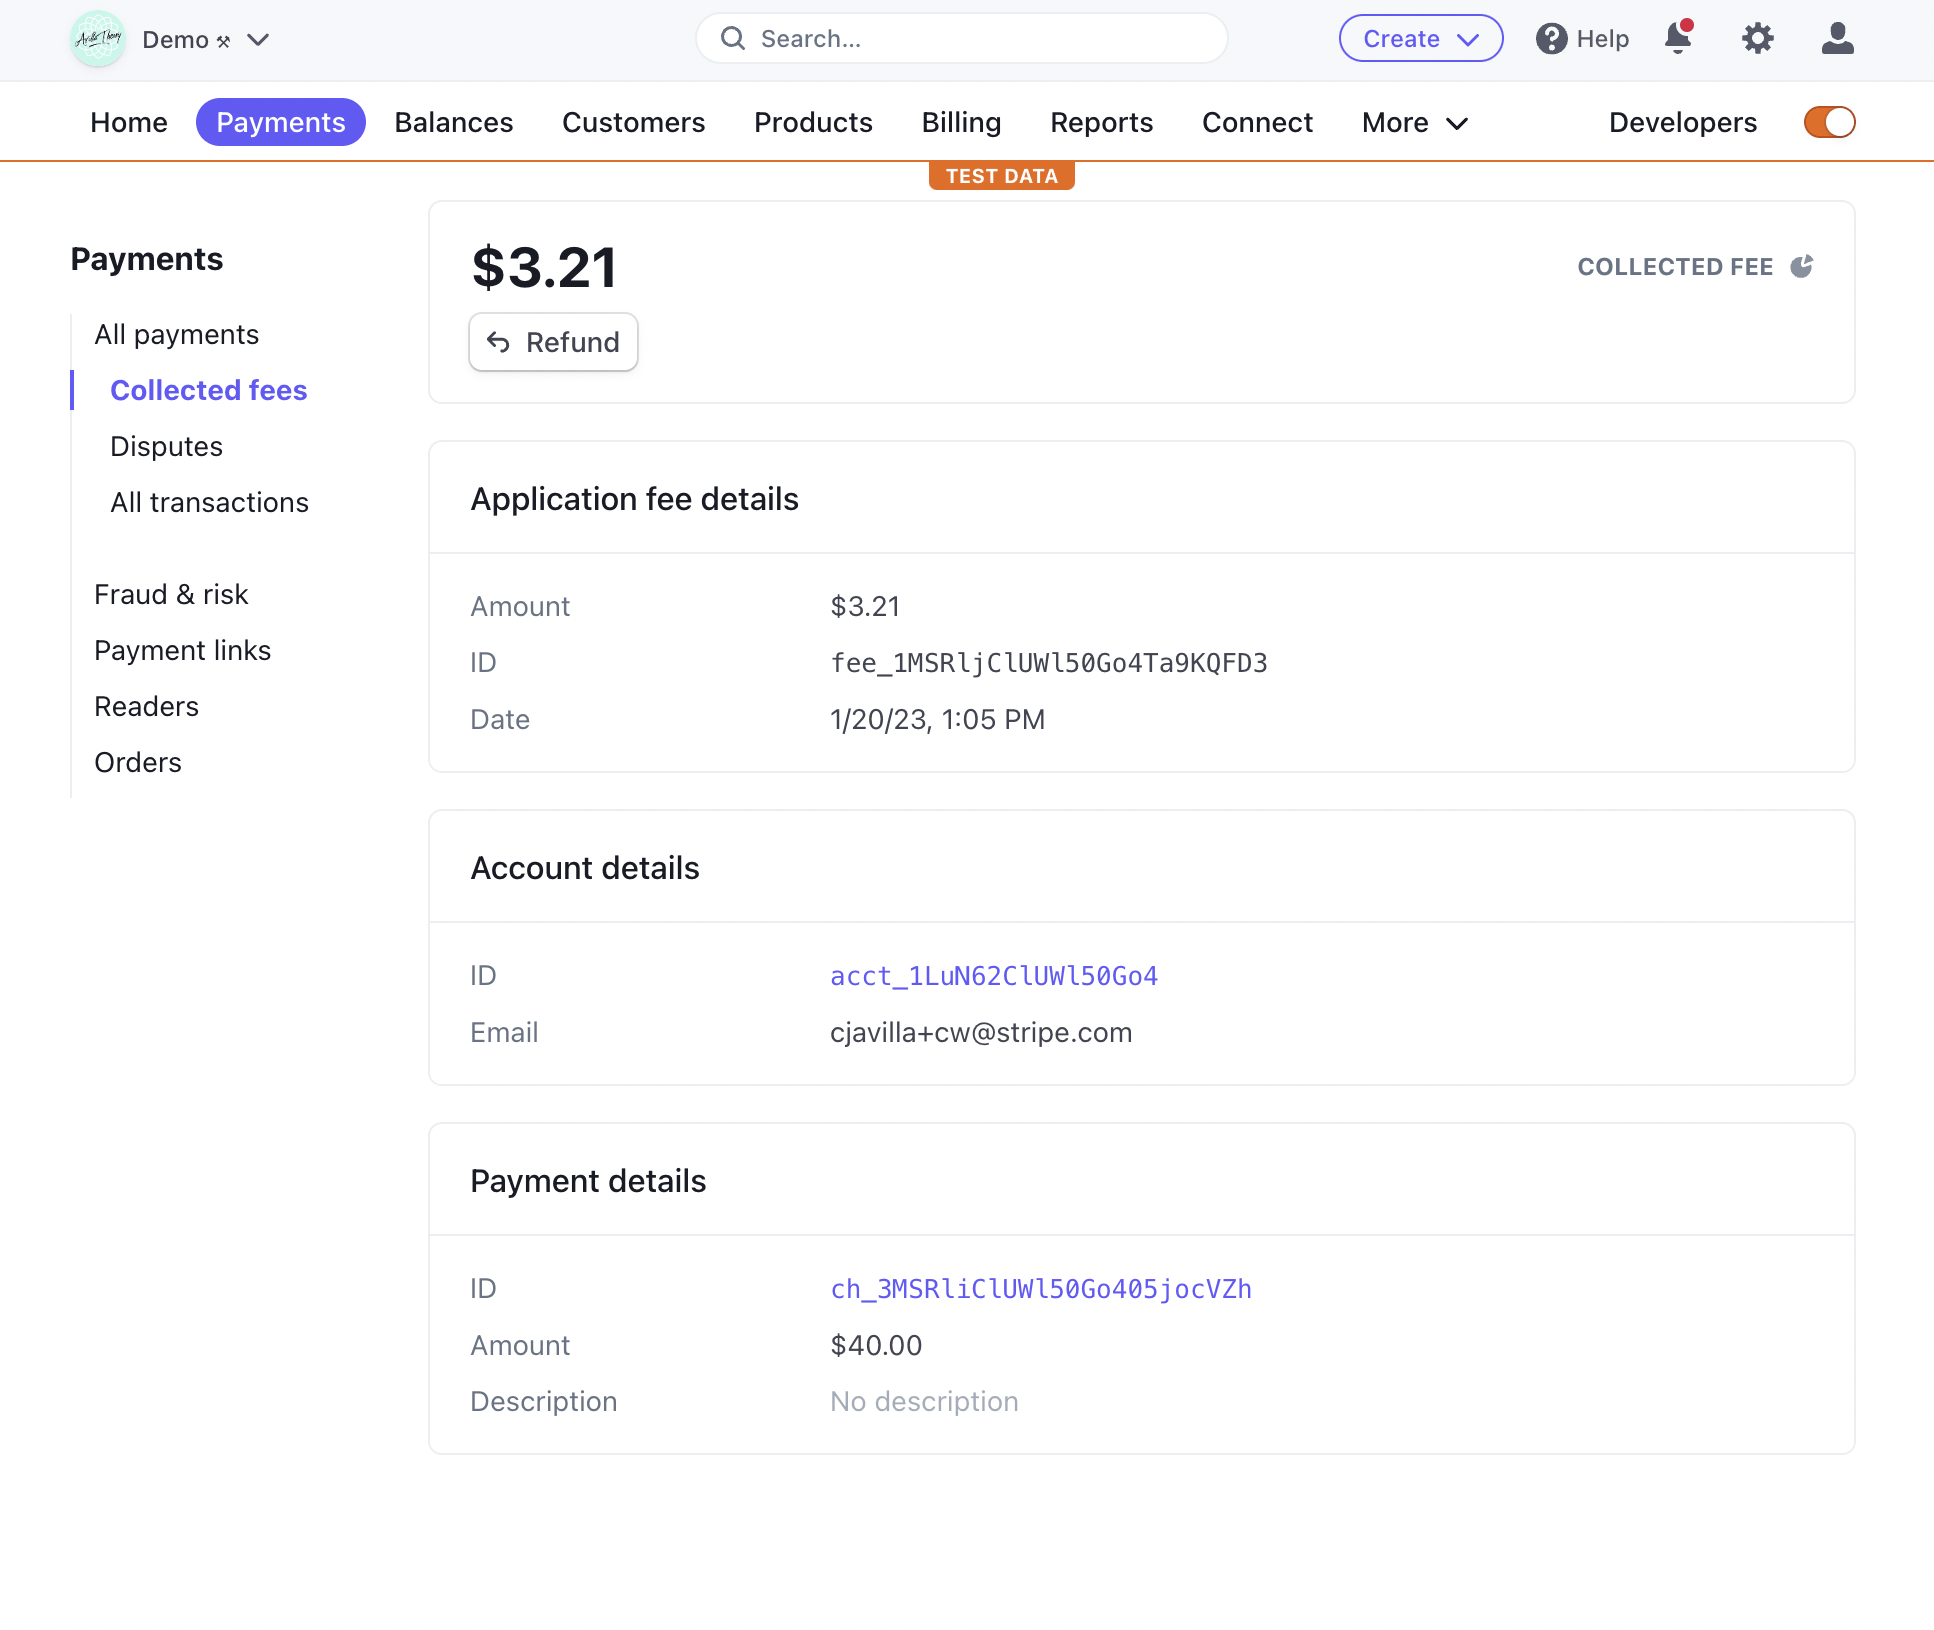Click the Refund button

click(x=553, y=342)
